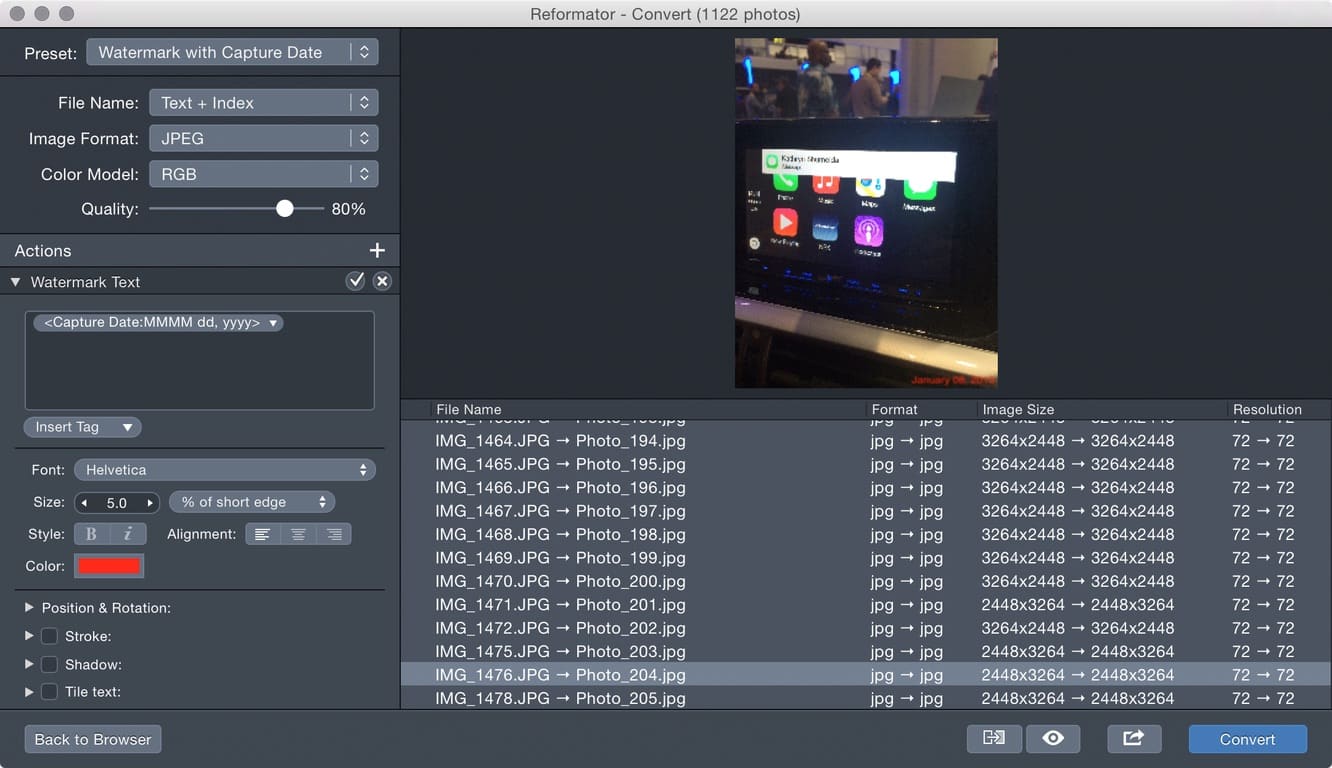The width and height of the screenshot is (1332, 768).
Task: Click the eye preview icon button
Action: click(1053, 739)
